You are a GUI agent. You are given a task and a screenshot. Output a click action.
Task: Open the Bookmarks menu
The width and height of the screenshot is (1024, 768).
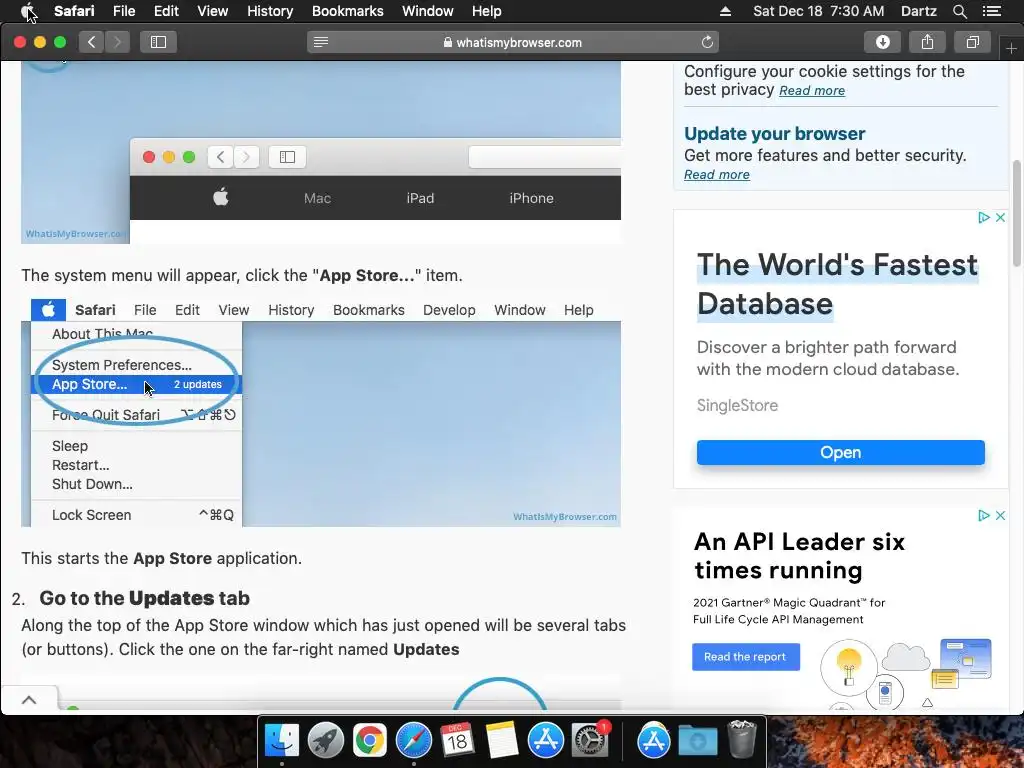[347, 11]
